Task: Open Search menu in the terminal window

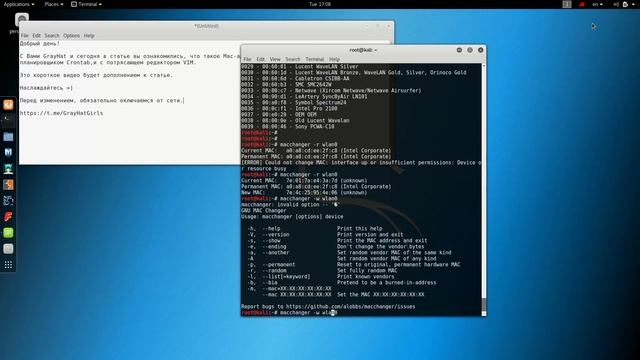Action: point(293,59)
